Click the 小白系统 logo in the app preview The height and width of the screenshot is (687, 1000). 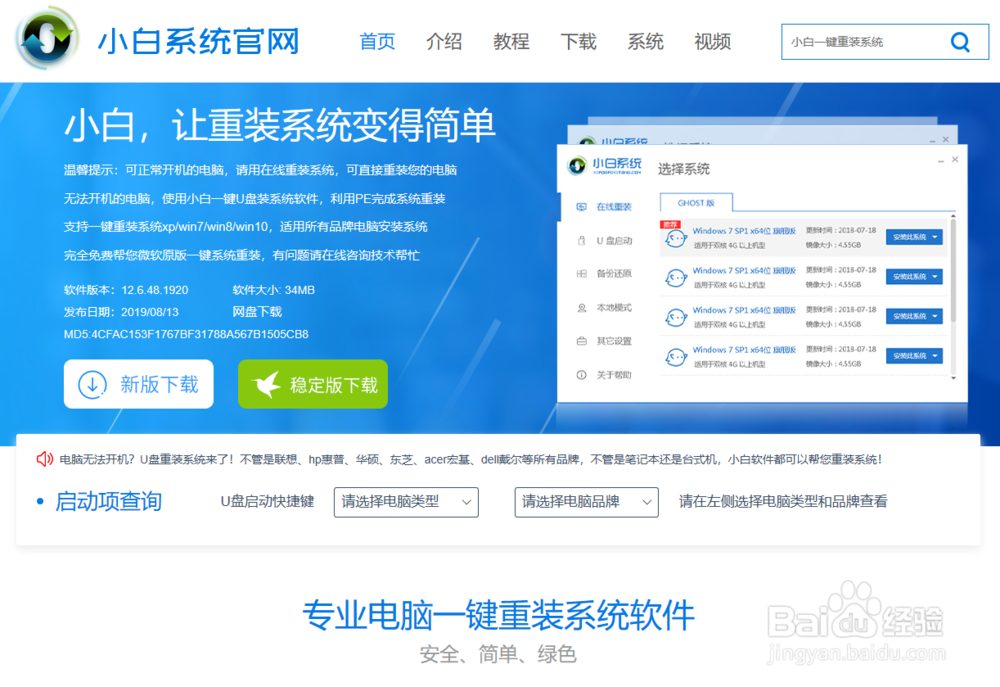[605, 166]
